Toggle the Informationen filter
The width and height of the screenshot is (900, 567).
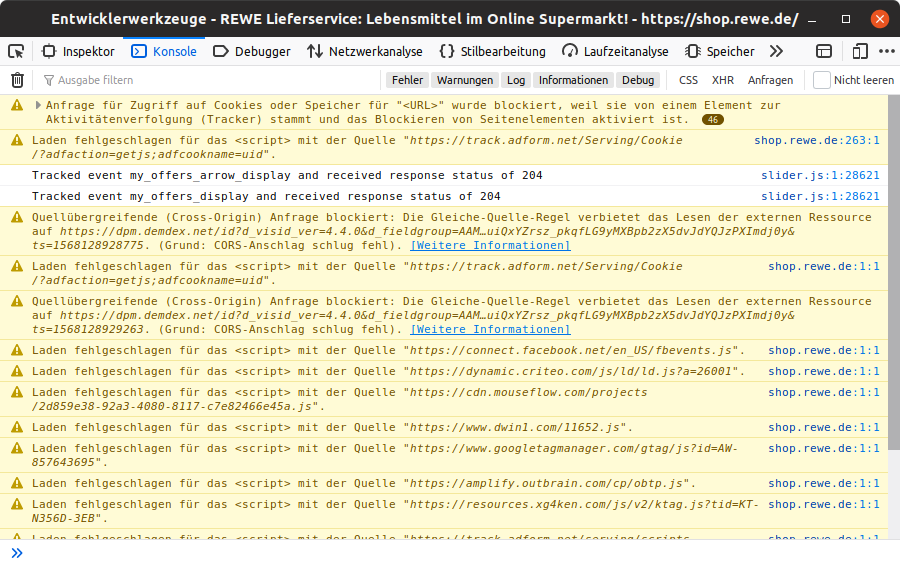coord(573,80)
